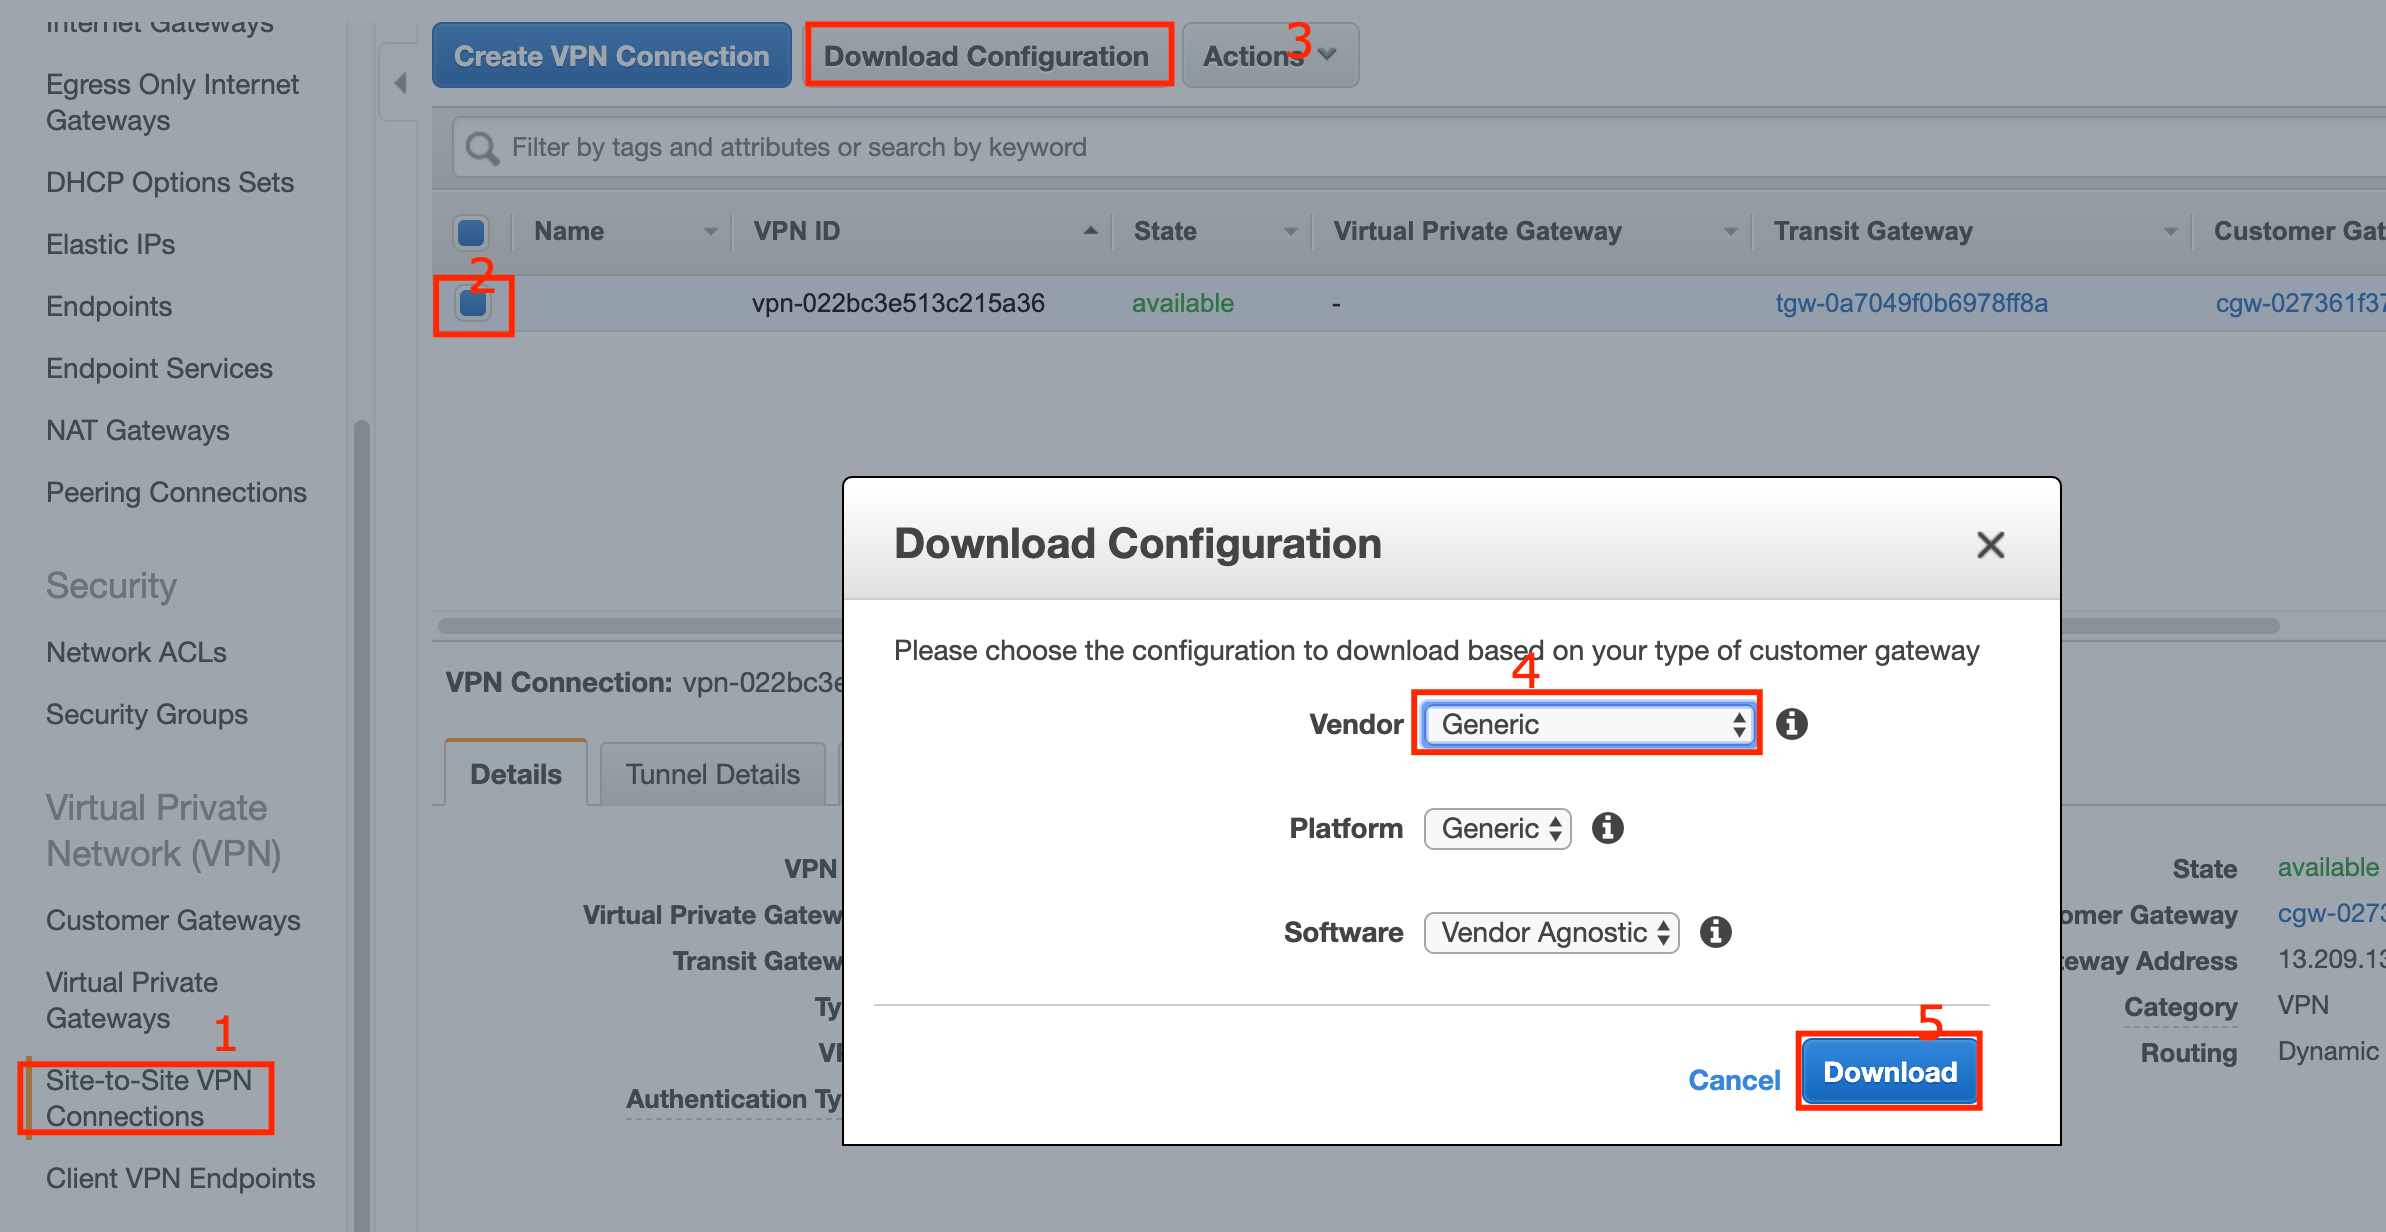Sort by VPN ID column arrow

point(1090,231)
